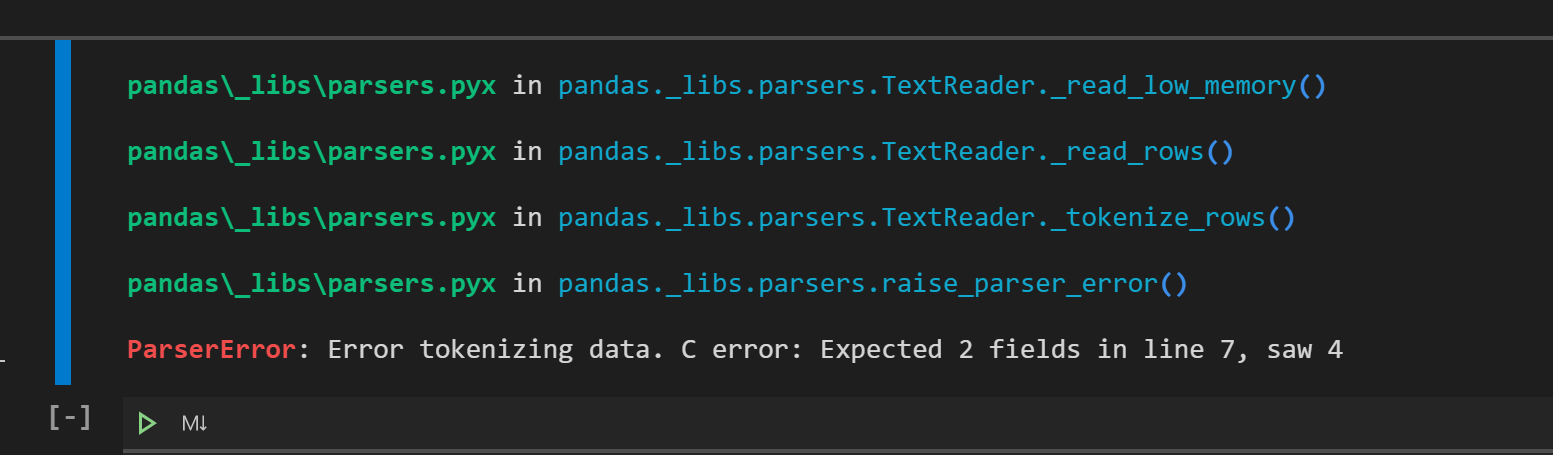Click the TextReader._tokenize_rows function name

pyautogui.click(x=1073, y=218)
